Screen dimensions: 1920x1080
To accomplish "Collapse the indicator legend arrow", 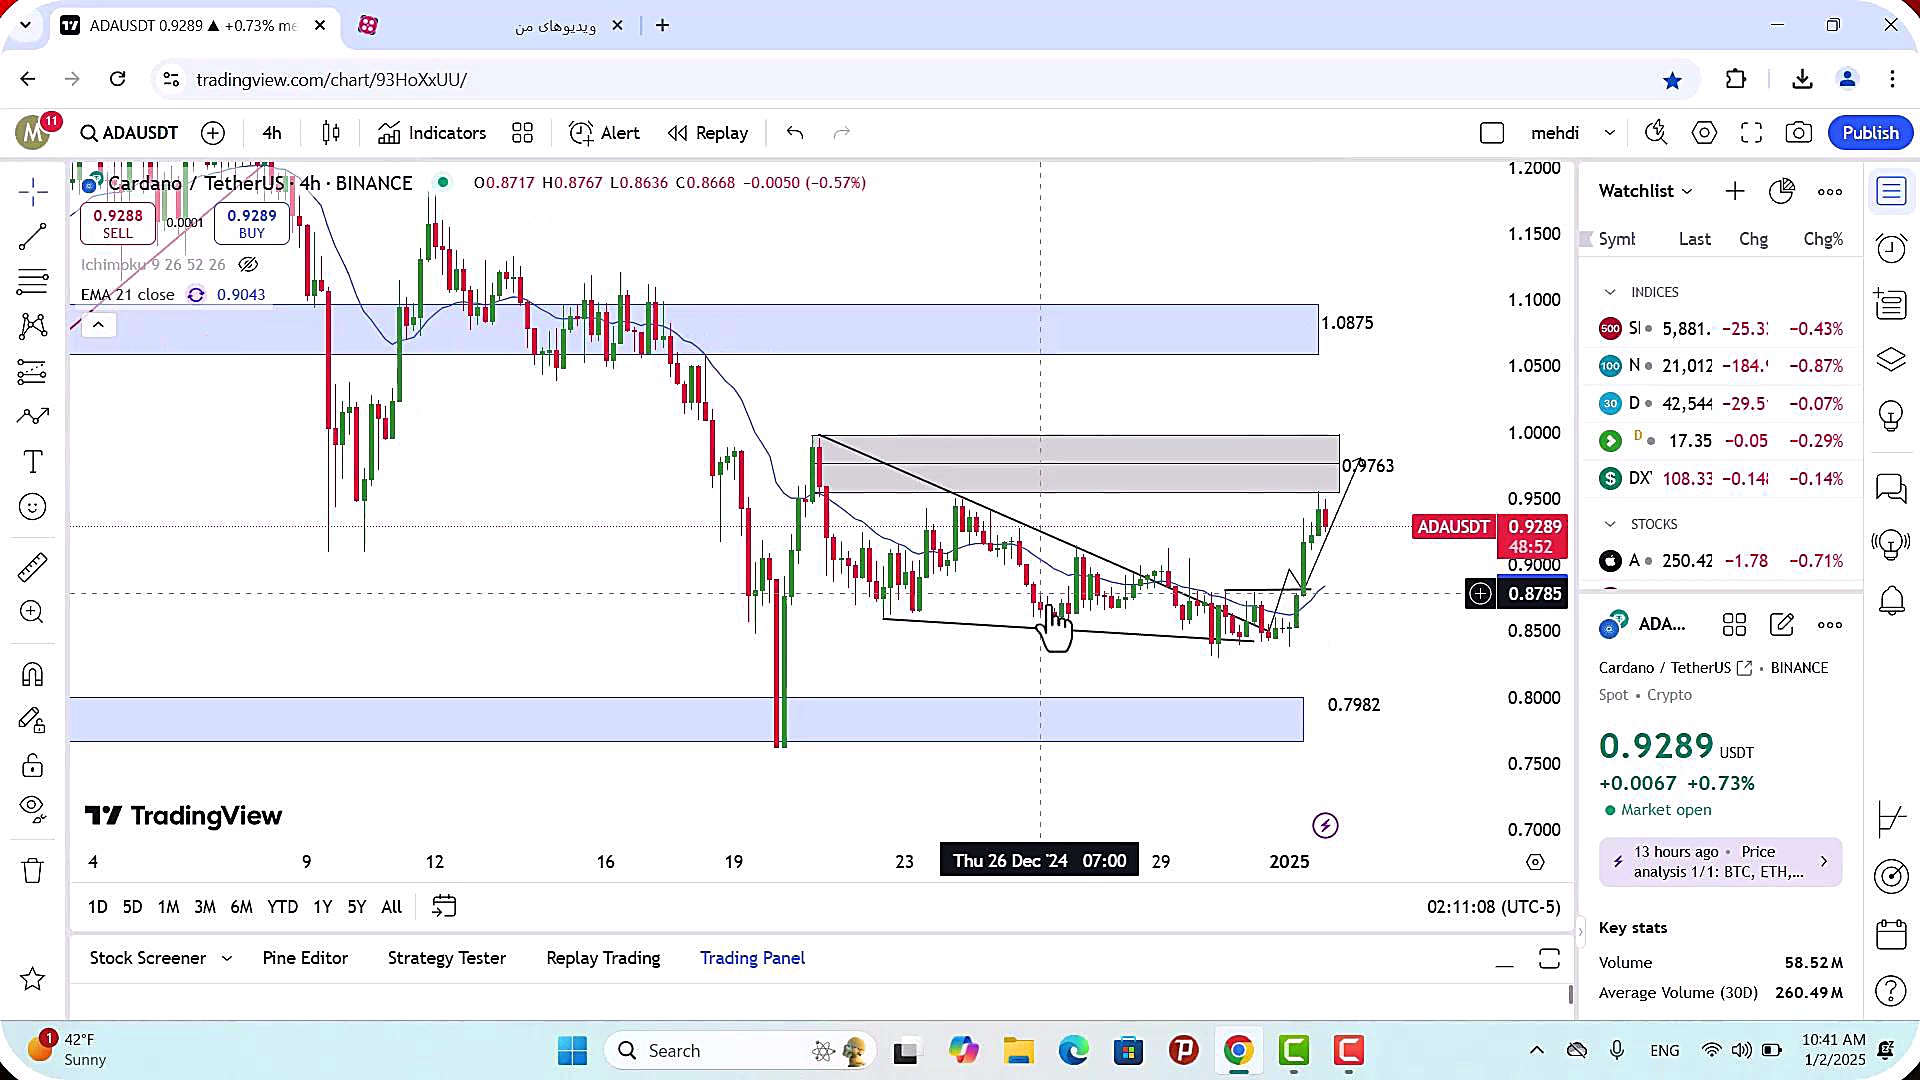I will pos(98,325).
